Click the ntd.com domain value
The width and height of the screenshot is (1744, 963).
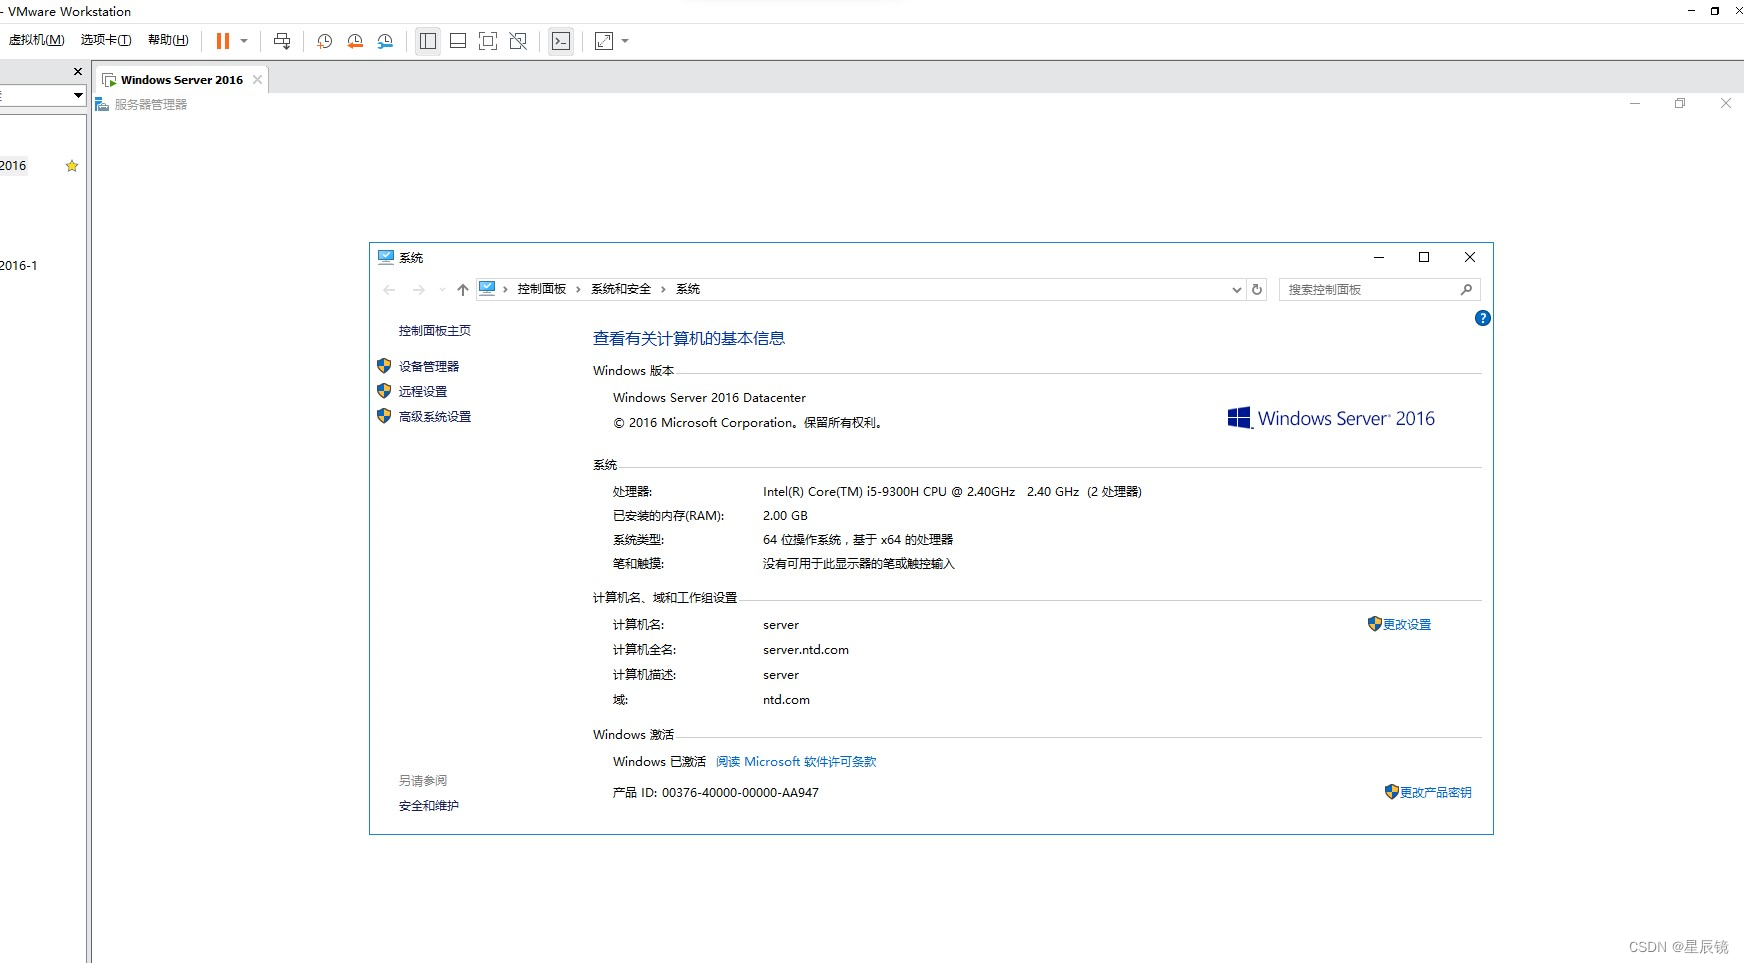pyautogui.click(x=786, y=700)
